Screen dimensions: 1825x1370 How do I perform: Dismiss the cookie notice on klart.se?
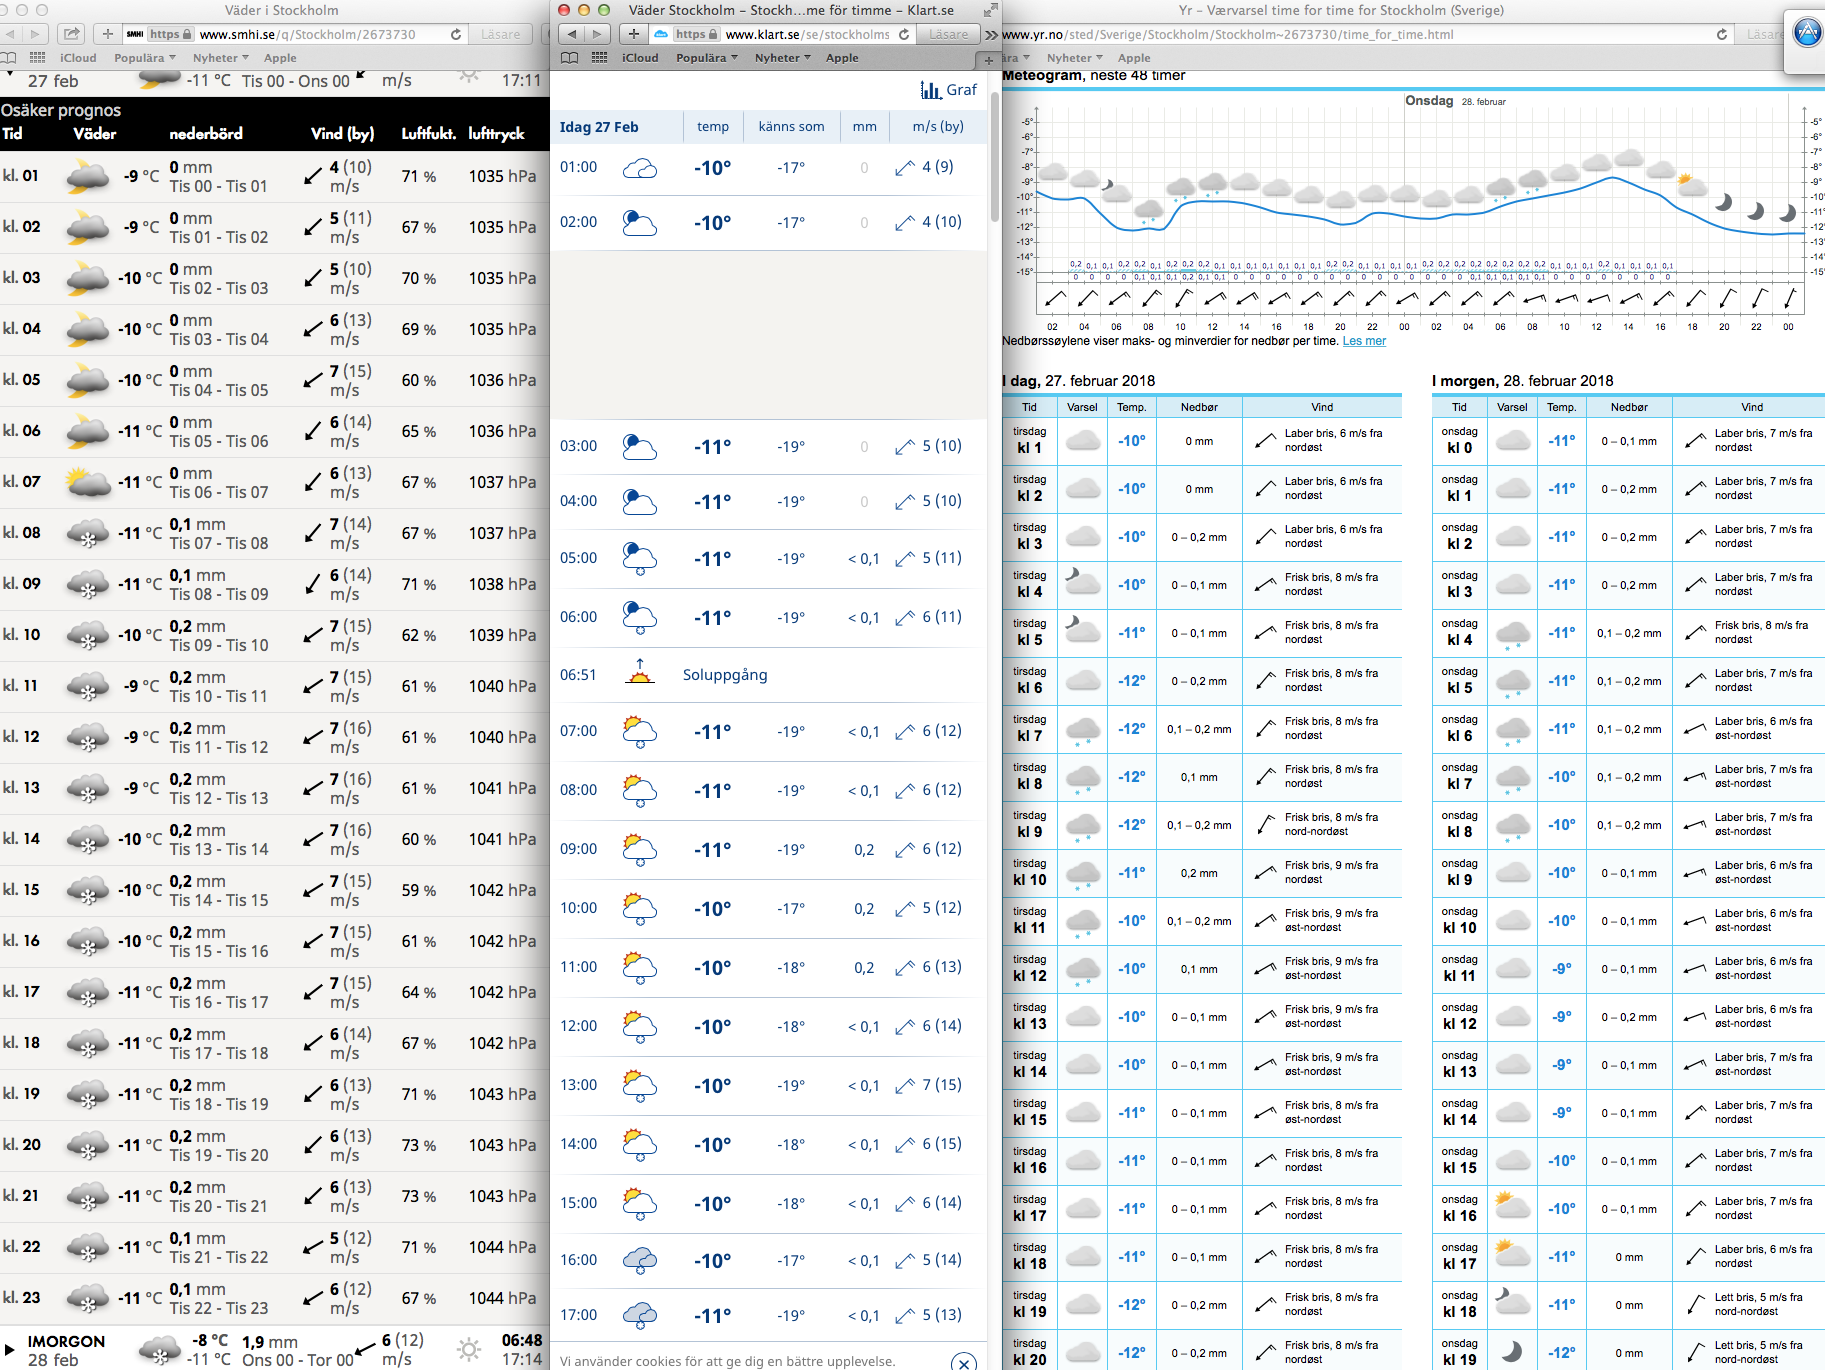[963, 1362]
